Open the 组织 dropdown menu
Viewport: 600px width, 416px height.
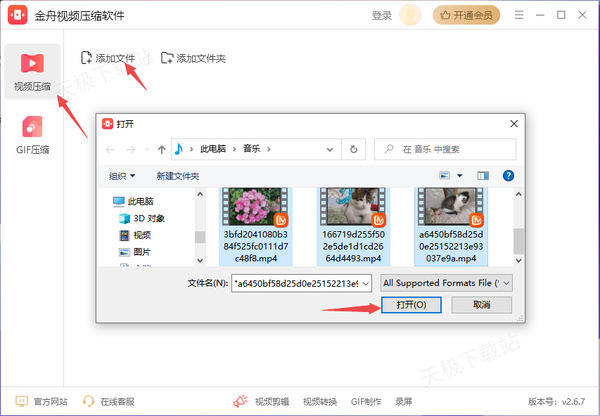[x=122, y=176]
